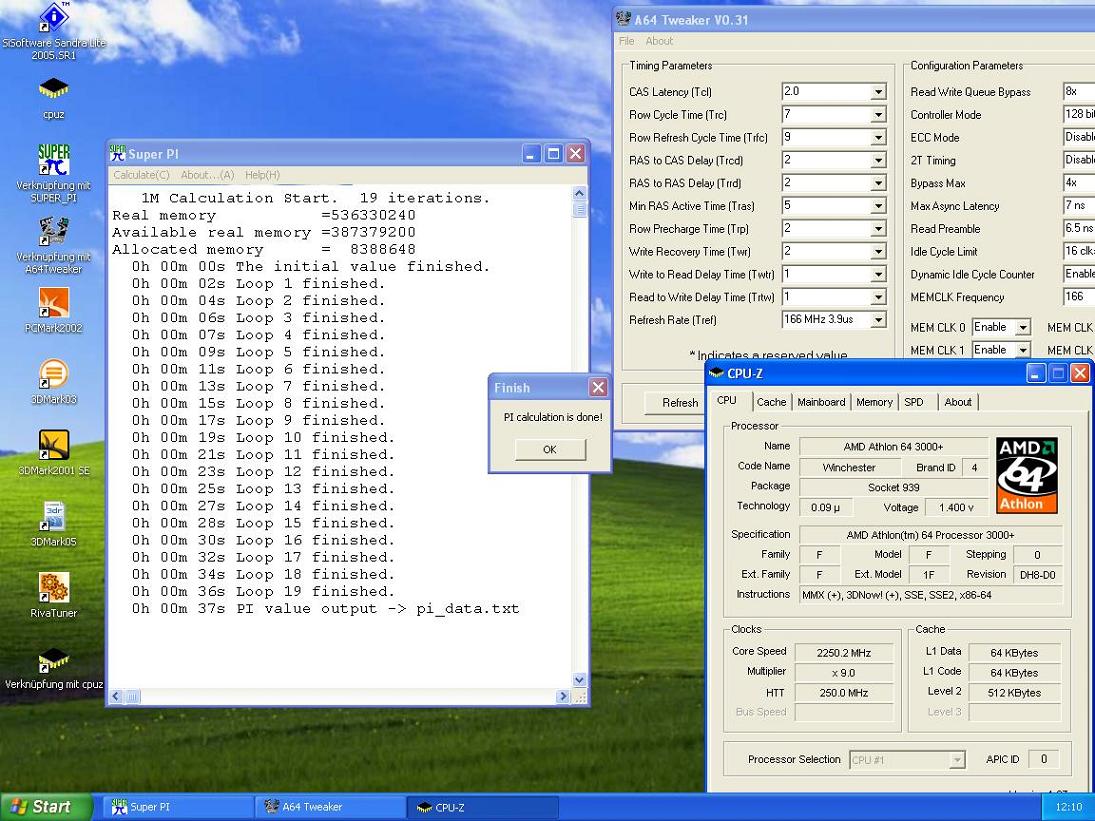Image resolution: width=1095 pixels, height=821 pixels.
Task: Click the Start button on the taskbar
Action: [46, 807]
